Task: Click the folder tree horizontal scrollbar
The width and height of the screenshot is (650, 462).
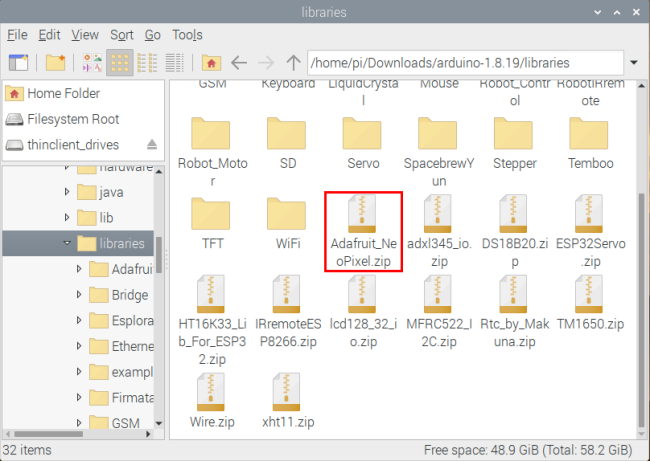Action: pyautogui.click(x=49, y=434)
